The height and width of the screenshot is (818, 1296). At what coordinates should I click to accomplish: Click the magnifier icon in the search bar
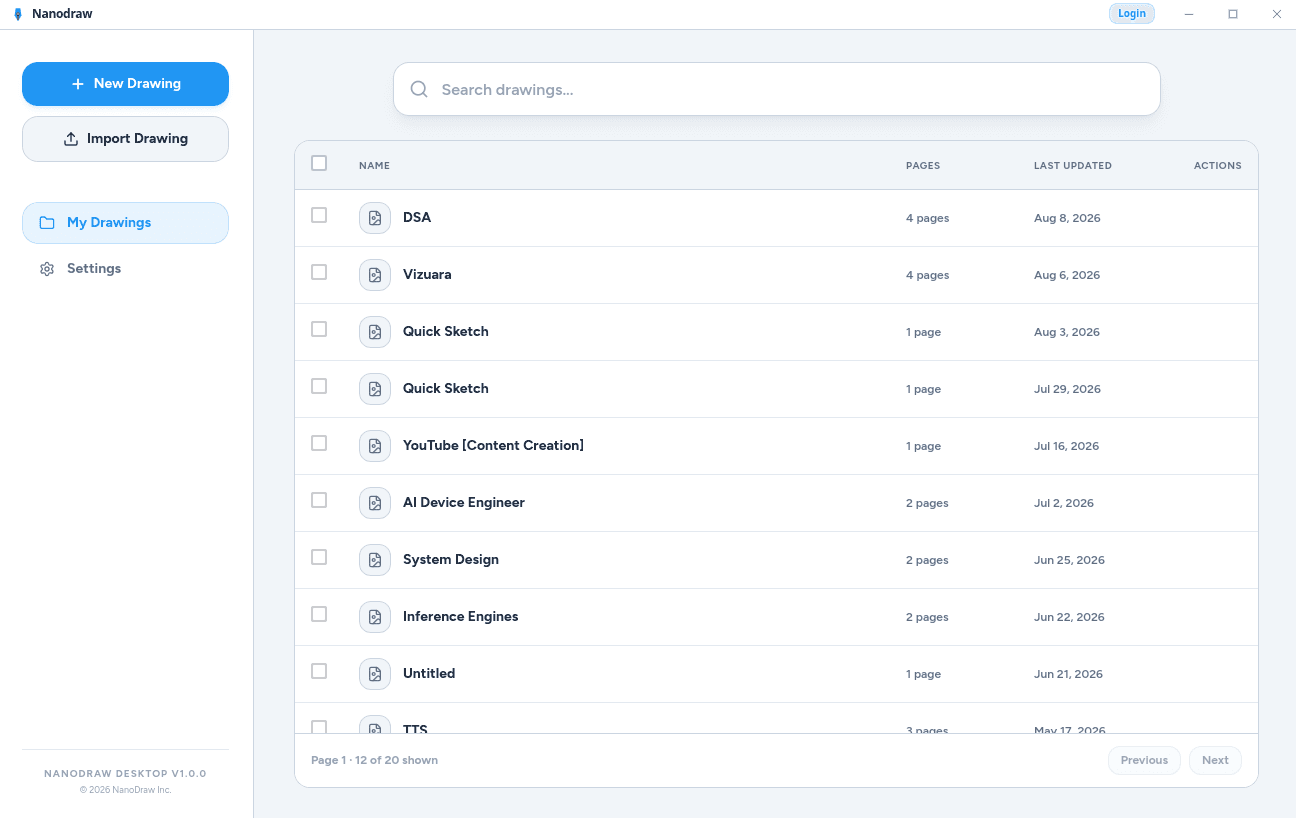click(x=420, y=89)
